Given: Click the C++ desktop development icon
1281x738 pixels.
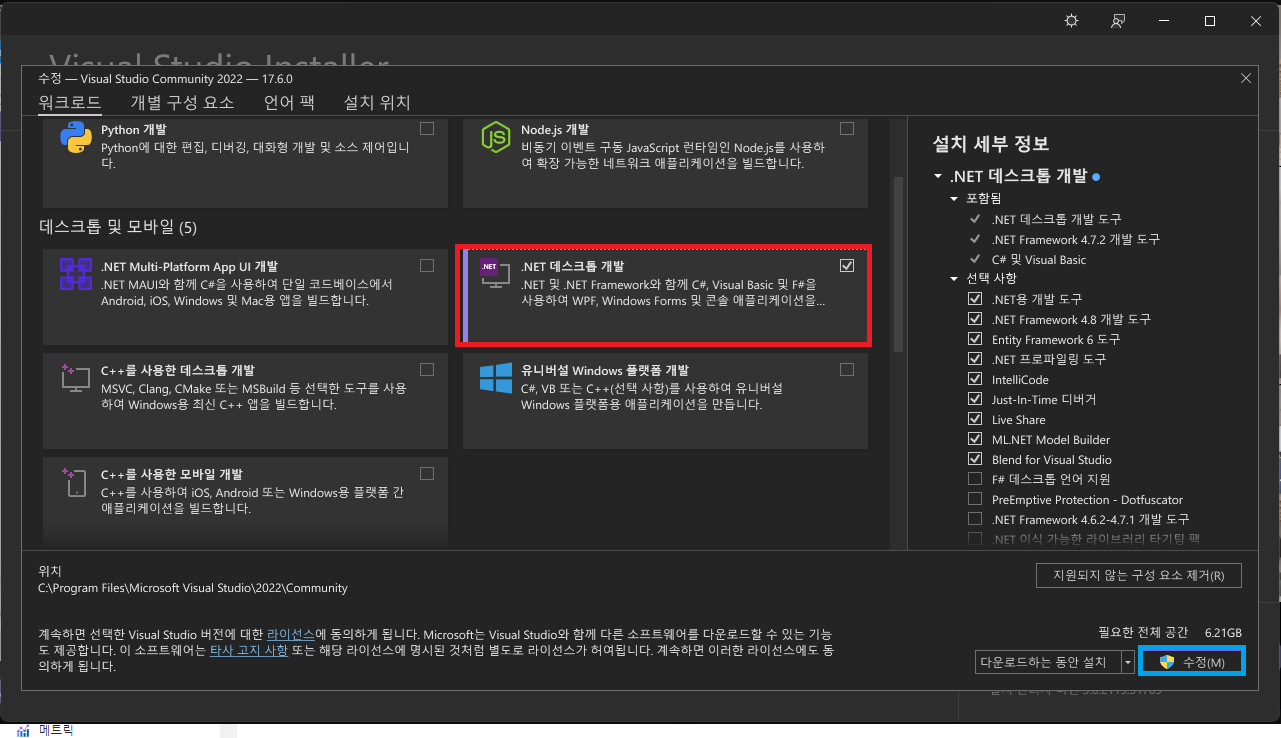Looking at the screenshot, I should 76,378.
